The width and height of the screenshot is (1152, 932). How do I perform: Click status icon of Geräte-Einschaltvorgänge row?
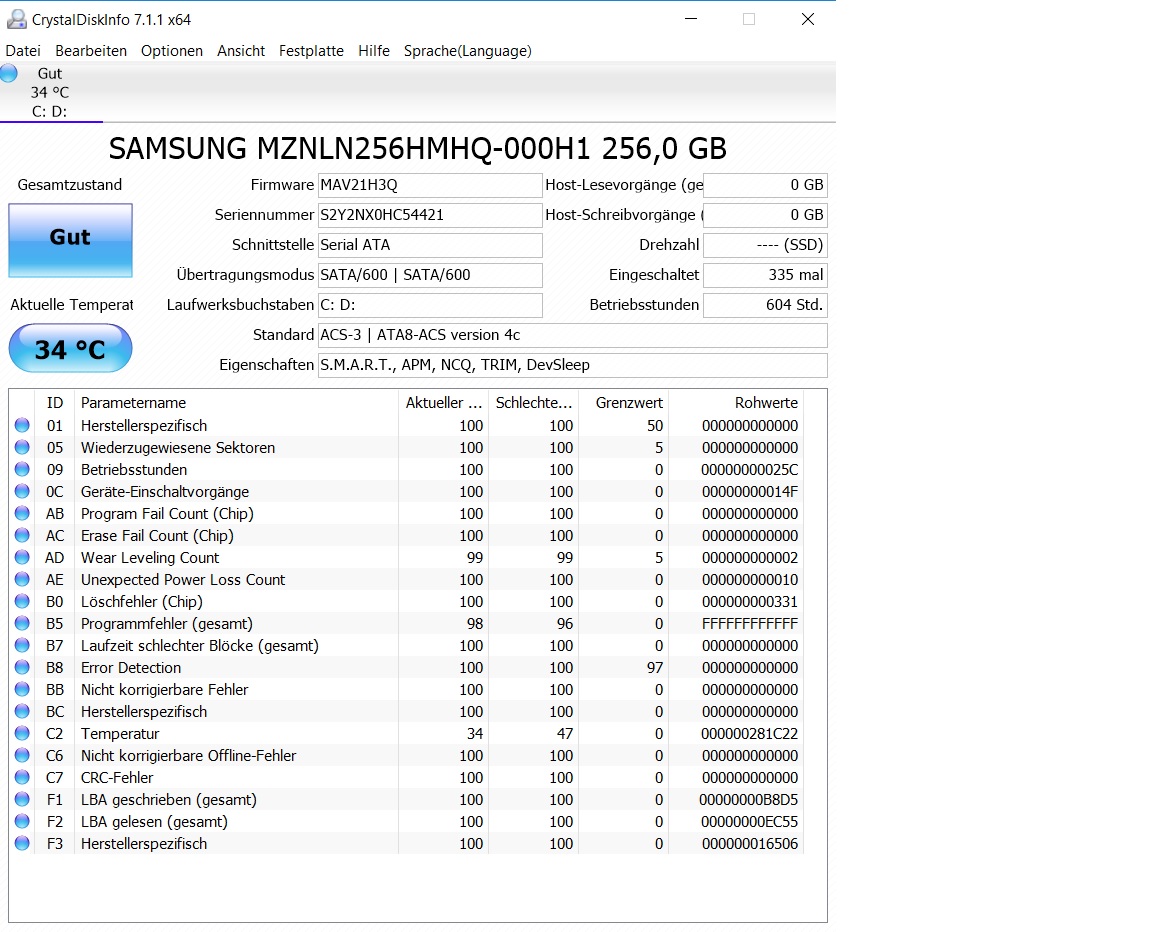[22, 491]
